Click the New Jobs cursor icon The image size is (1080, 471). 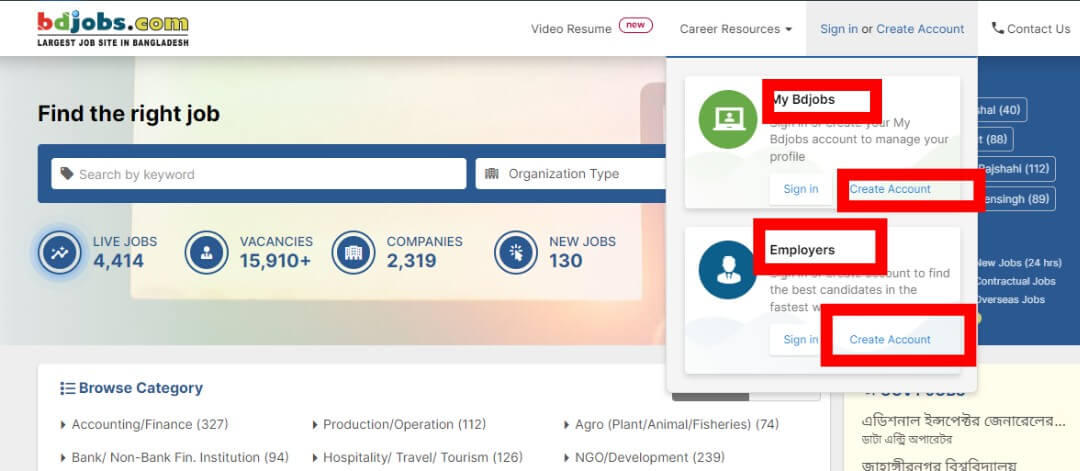click(516, 253)
